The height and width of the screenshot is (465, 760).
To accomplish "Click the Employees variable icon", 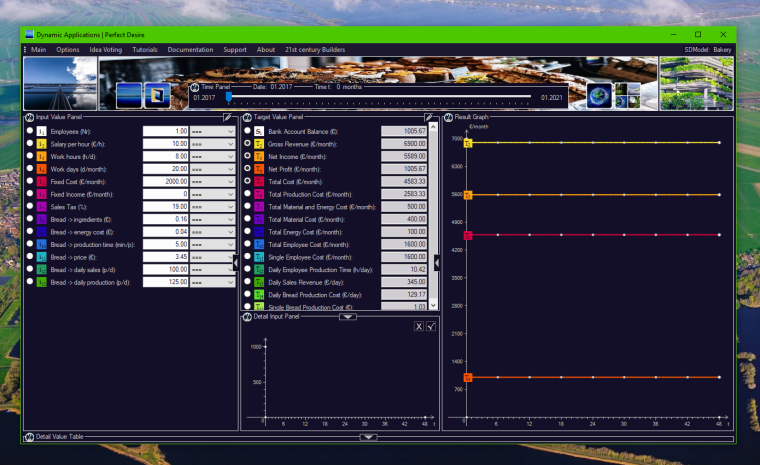I will 42,131.
